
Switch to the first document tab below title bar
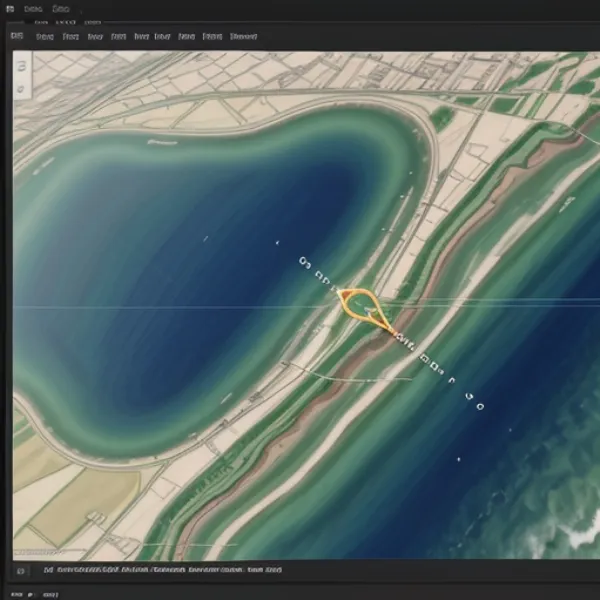coord(40,21)
